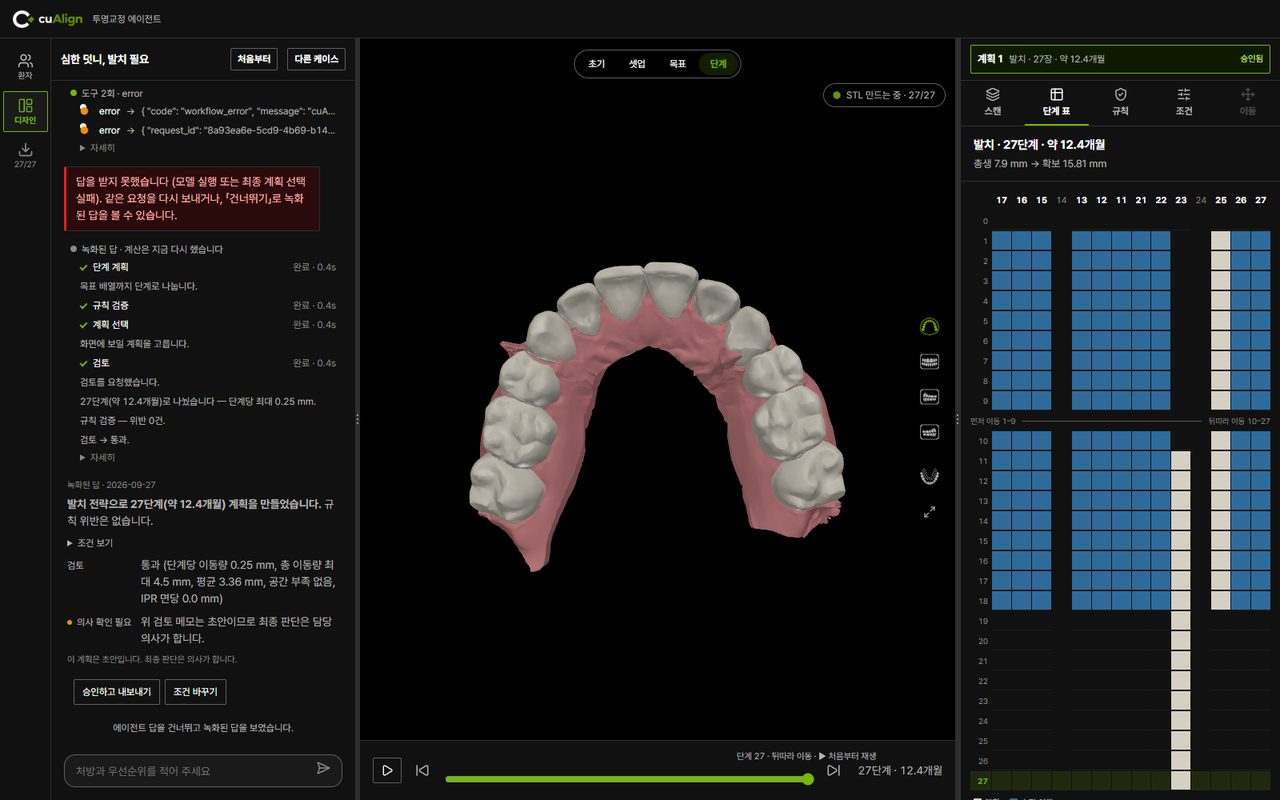This screenshot has width=1280, height=800.
Task: Select the 계획 1 plan card
Action: click(x=1120, y=59)
